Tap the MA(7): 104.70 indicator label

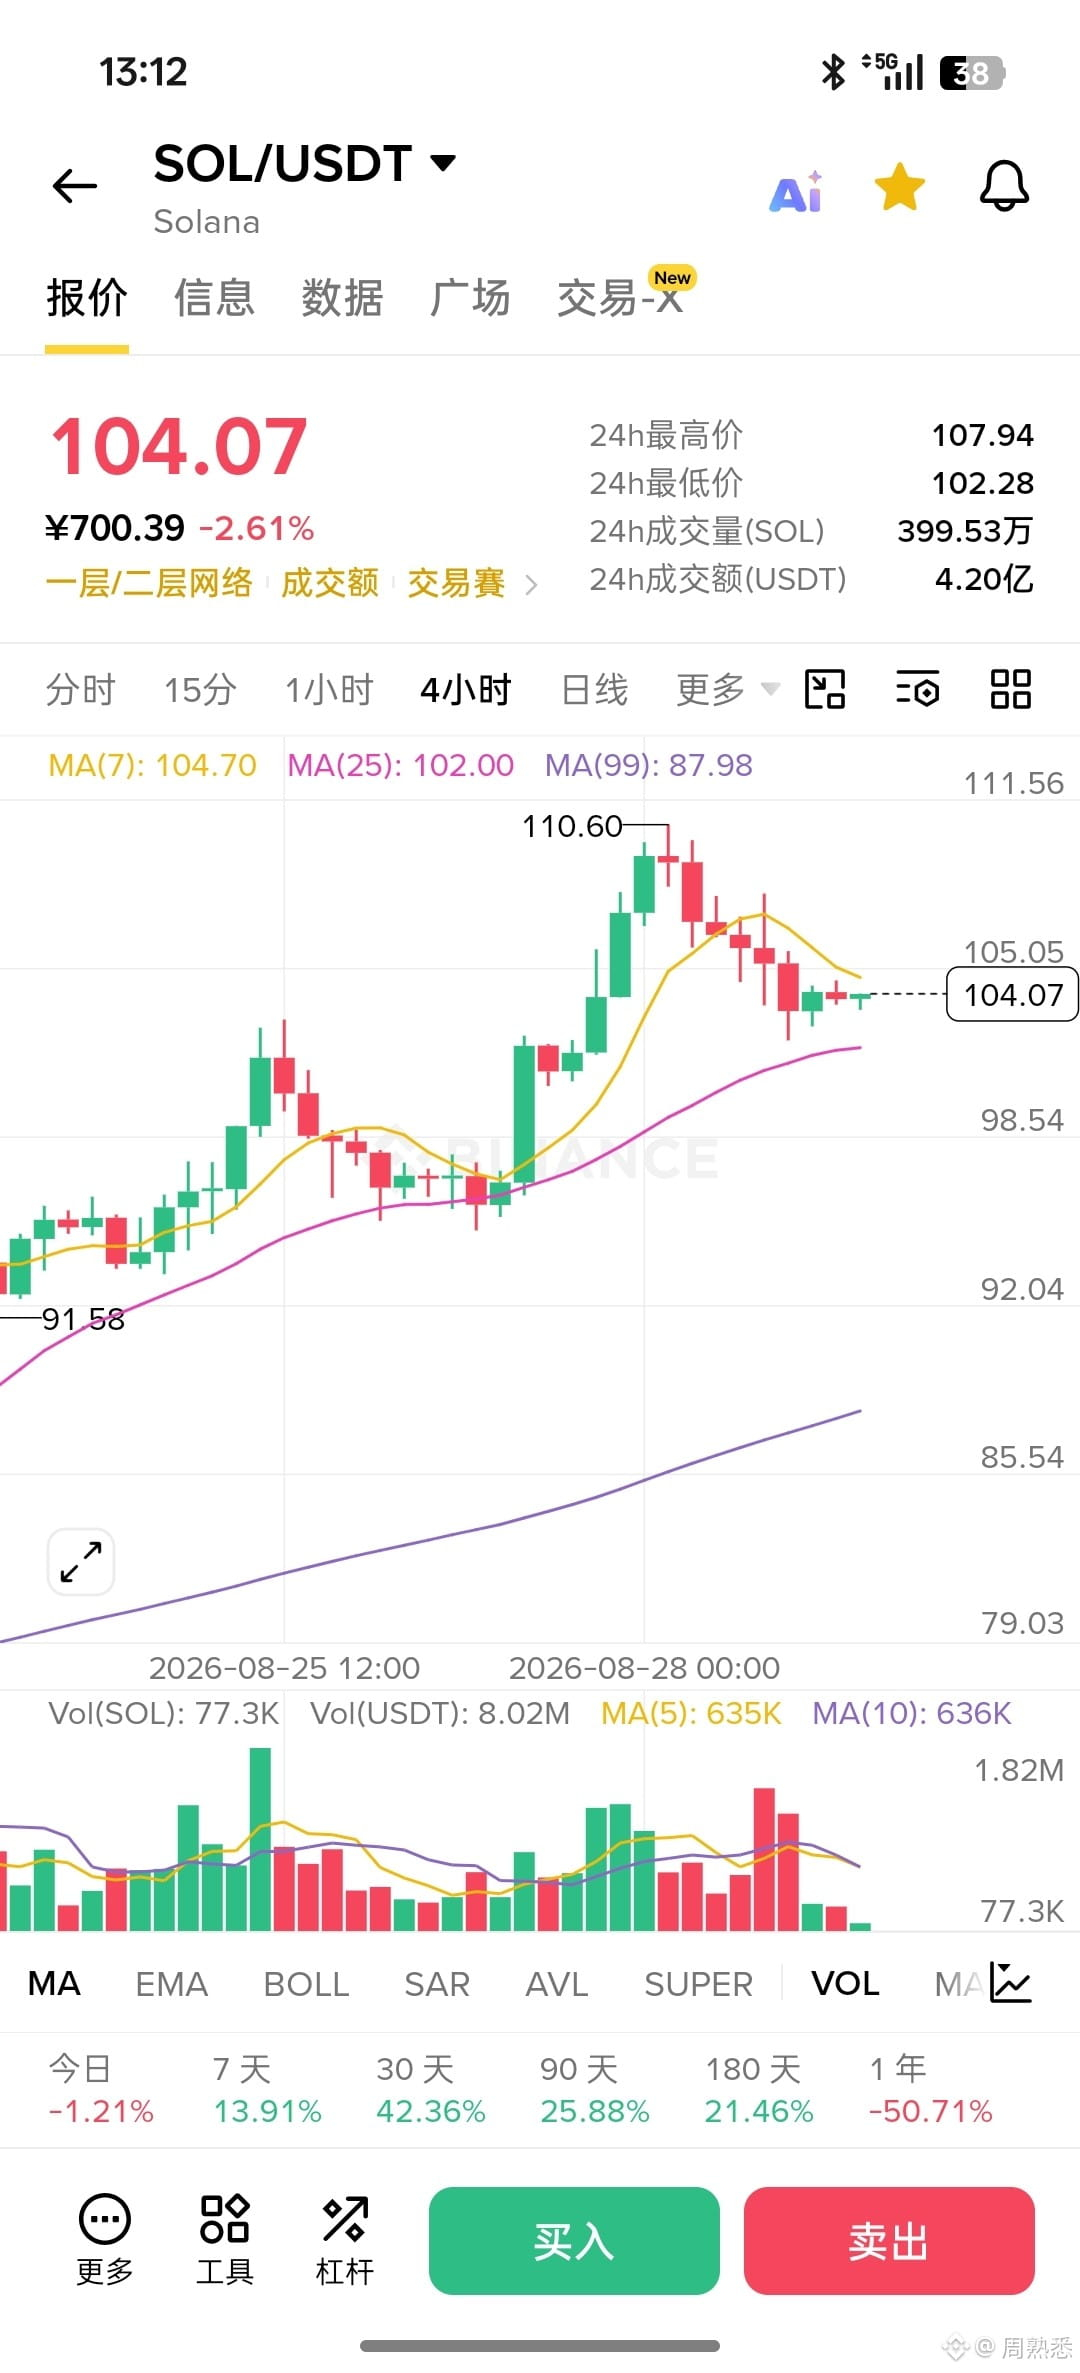(x=152, y=765)
